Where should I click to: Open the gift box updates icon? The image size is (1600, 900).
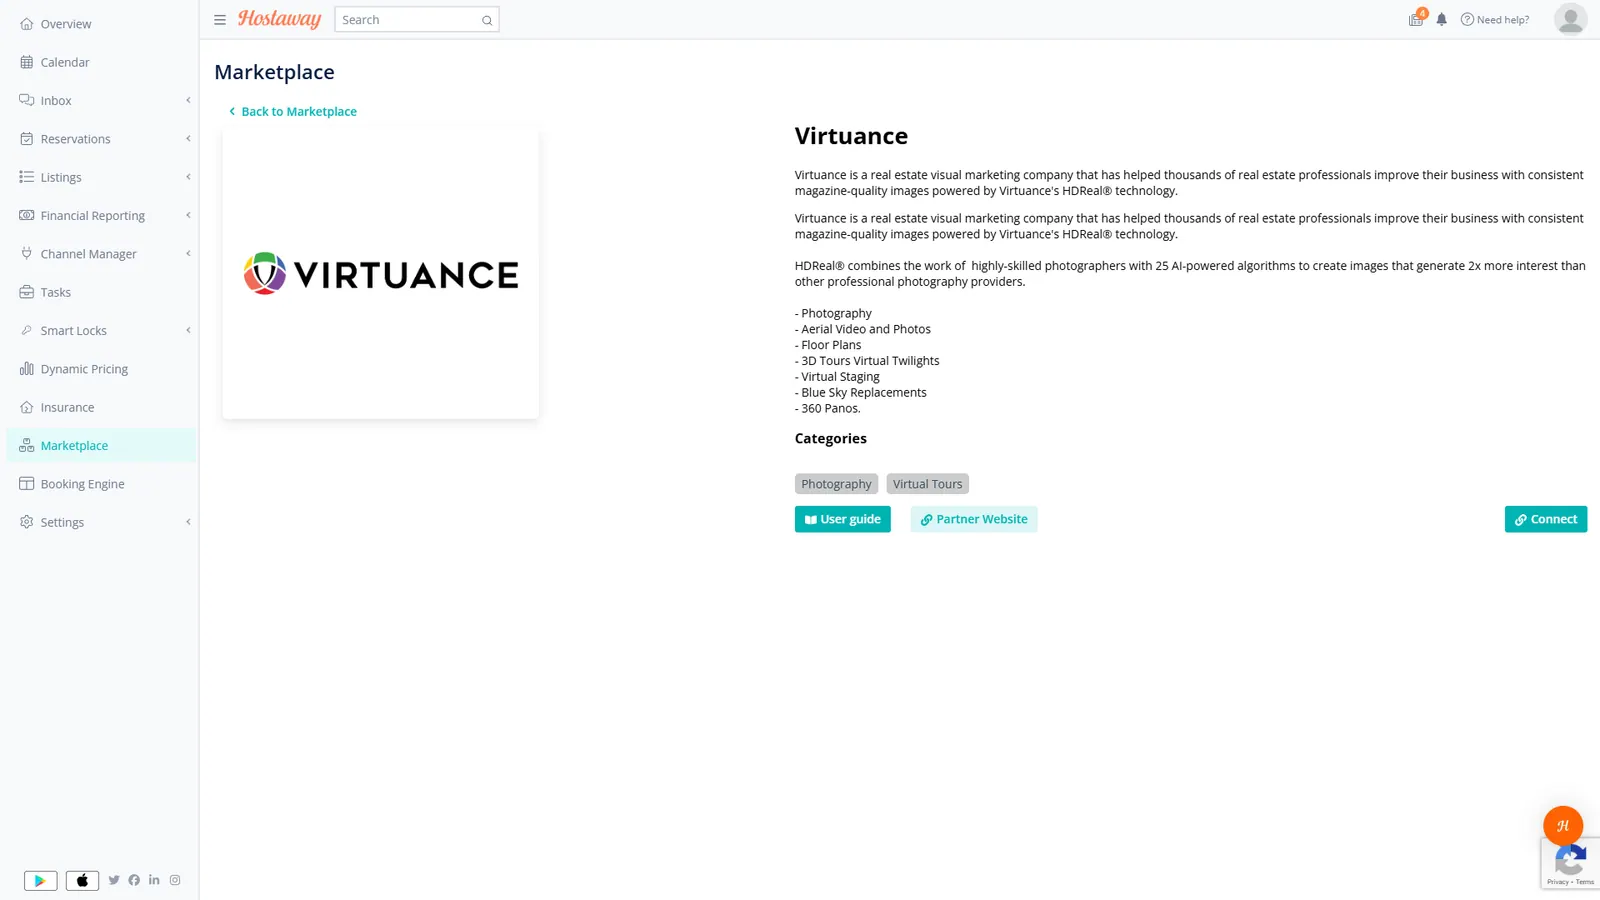1416,19
